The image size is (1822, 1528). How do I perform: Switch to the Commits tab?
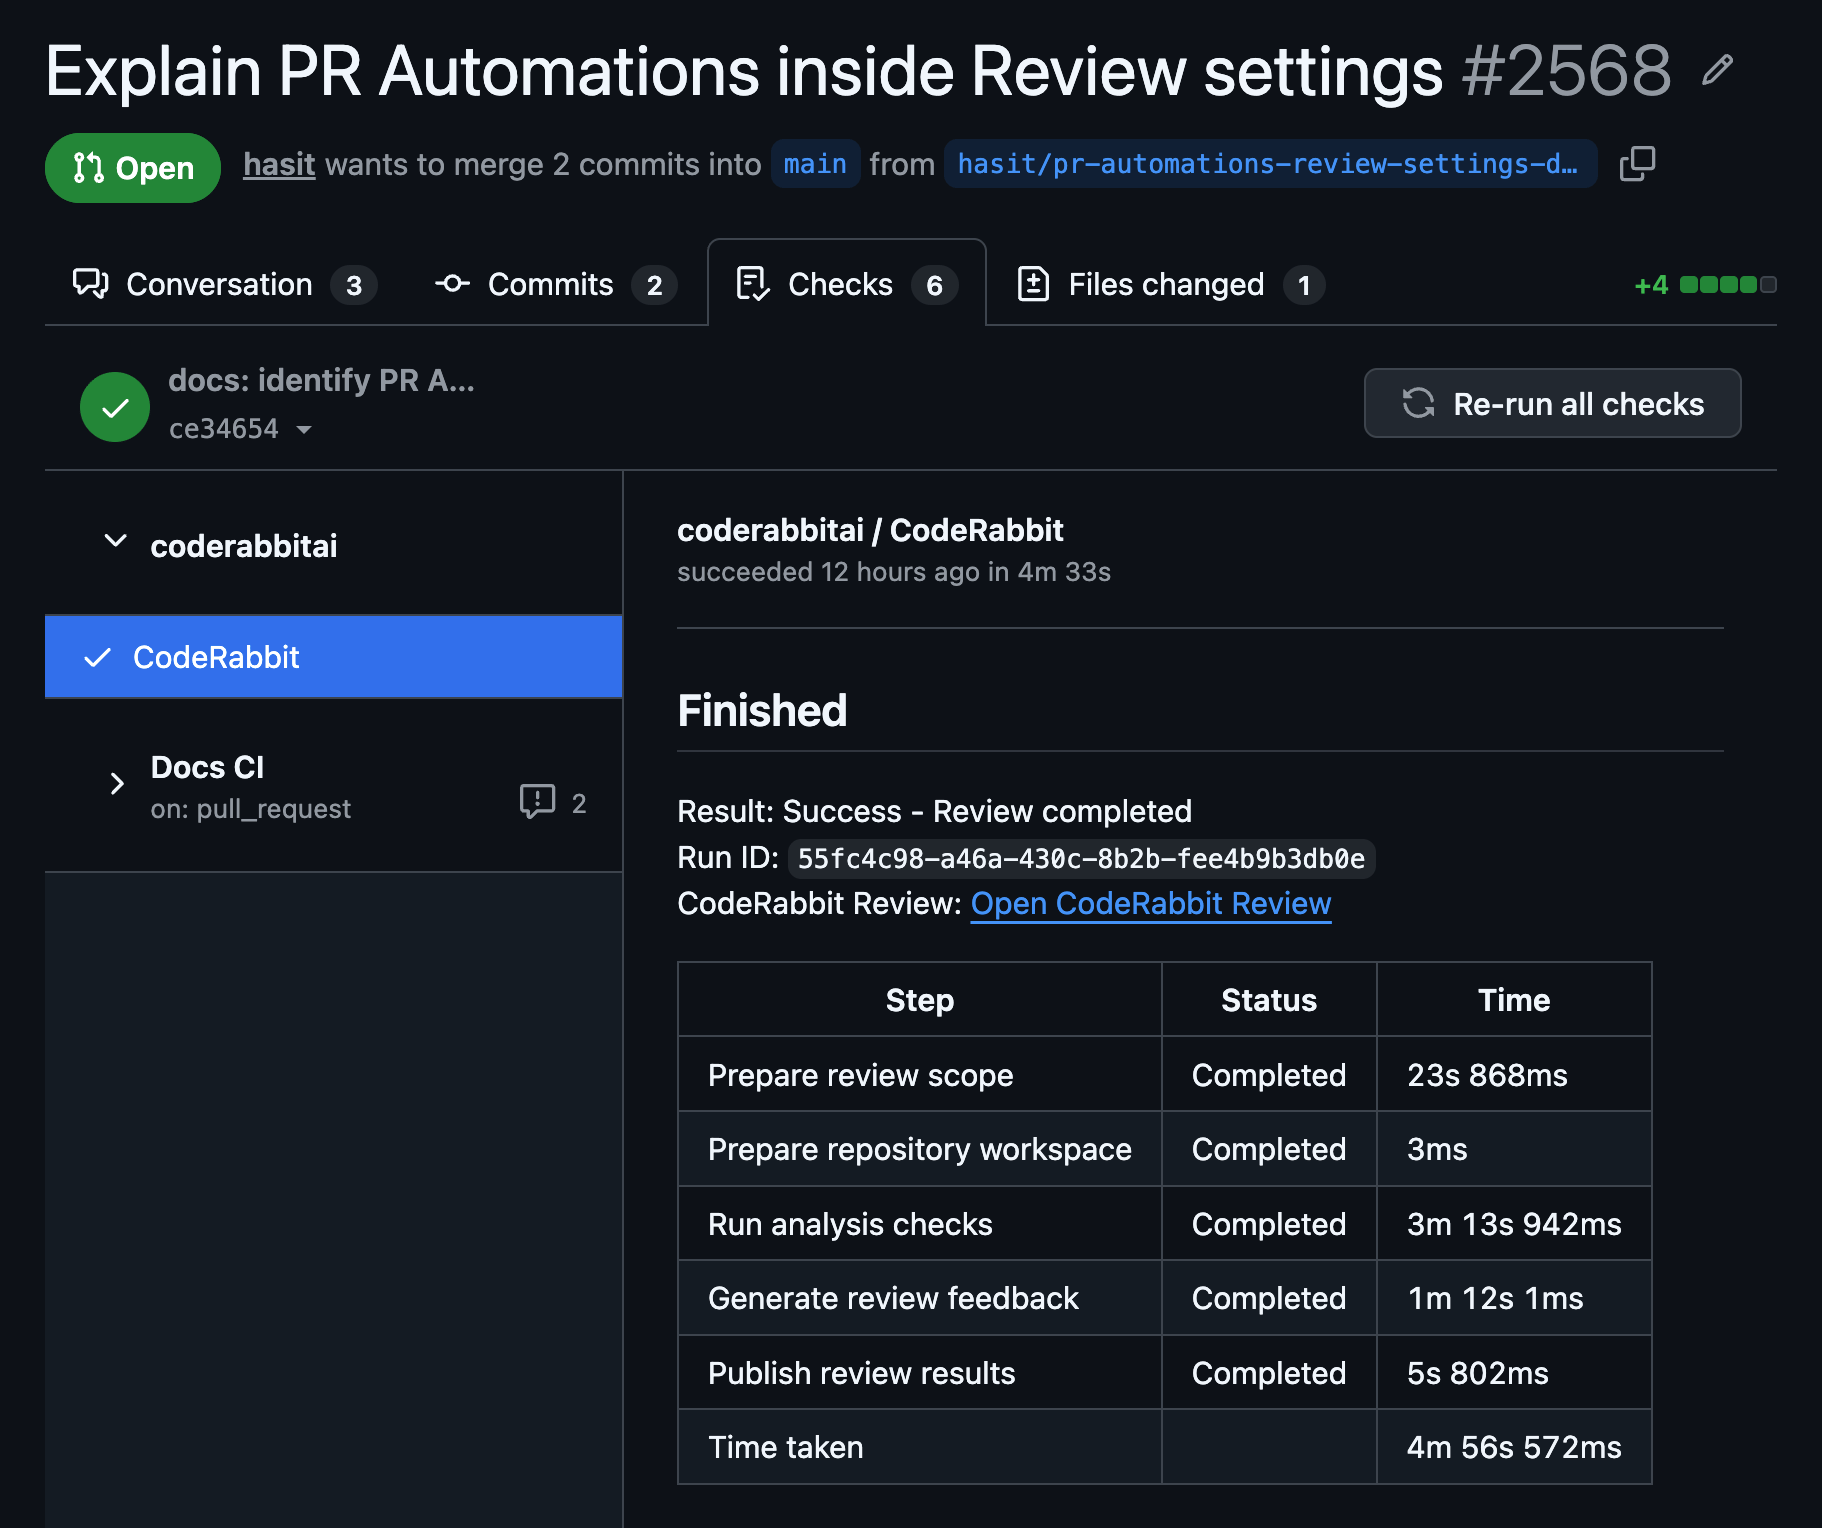point(556,284)
